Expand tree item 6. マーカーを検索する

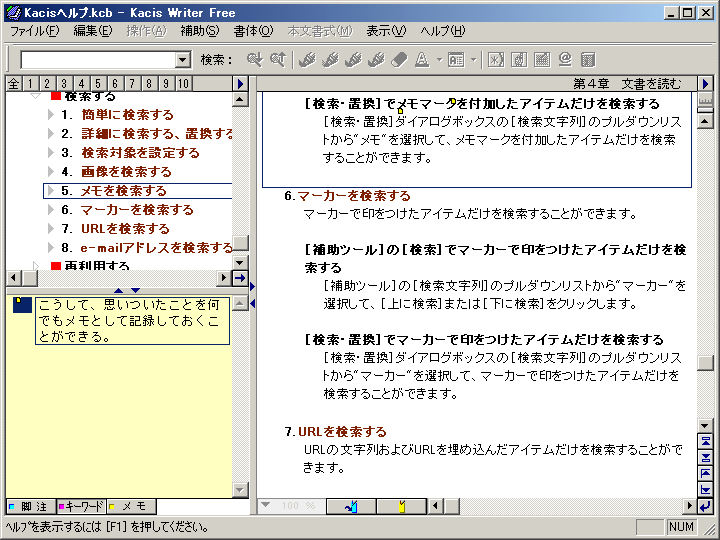51,209
